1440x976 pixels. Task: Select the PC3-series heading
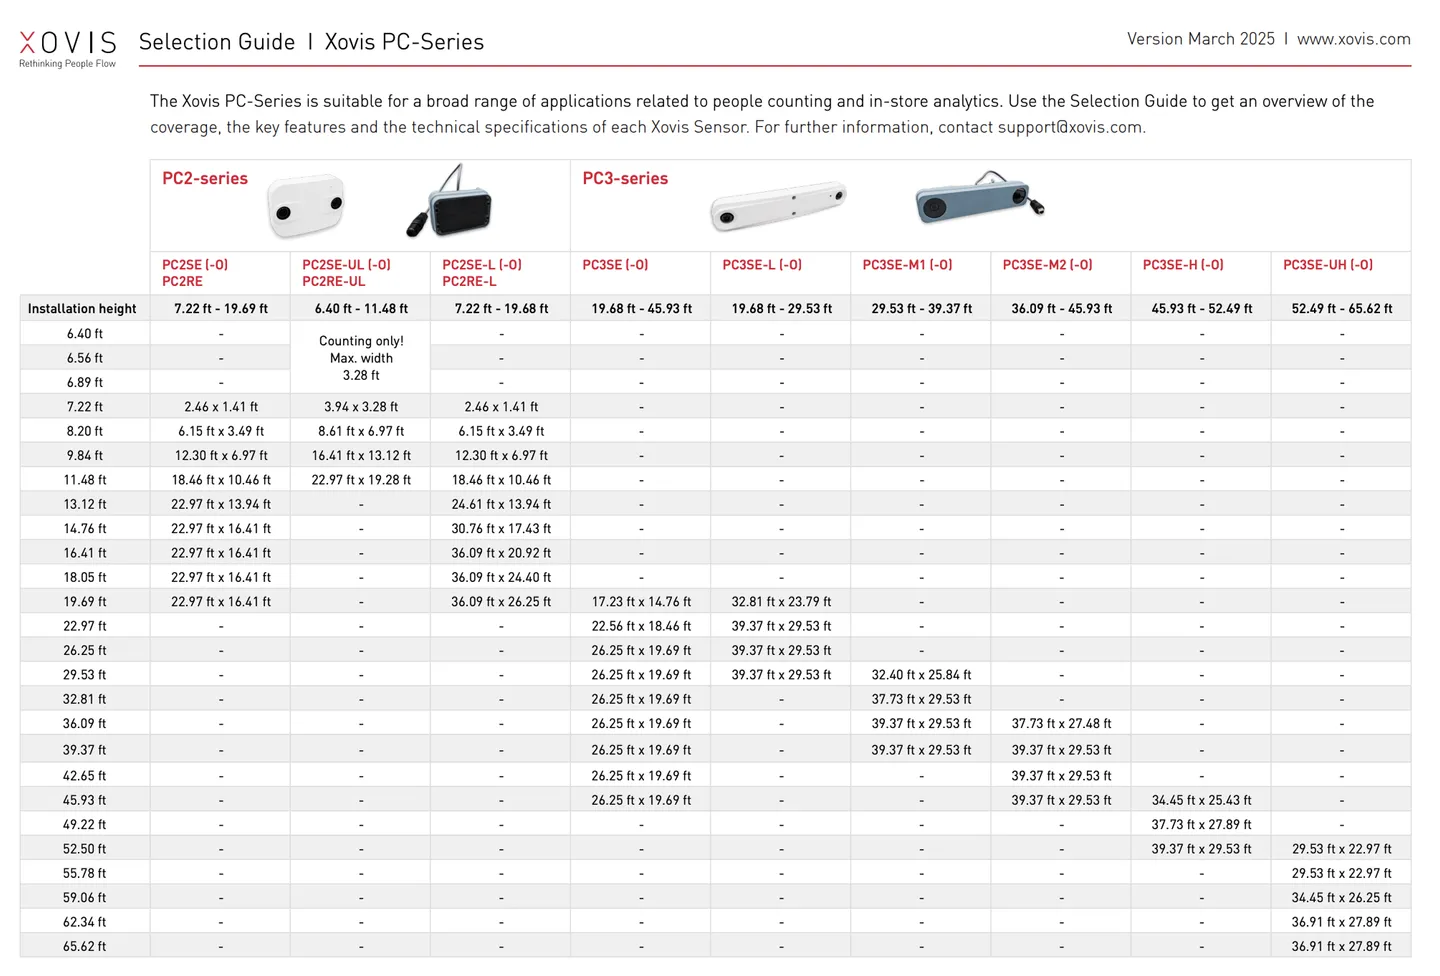pos(625,178)
